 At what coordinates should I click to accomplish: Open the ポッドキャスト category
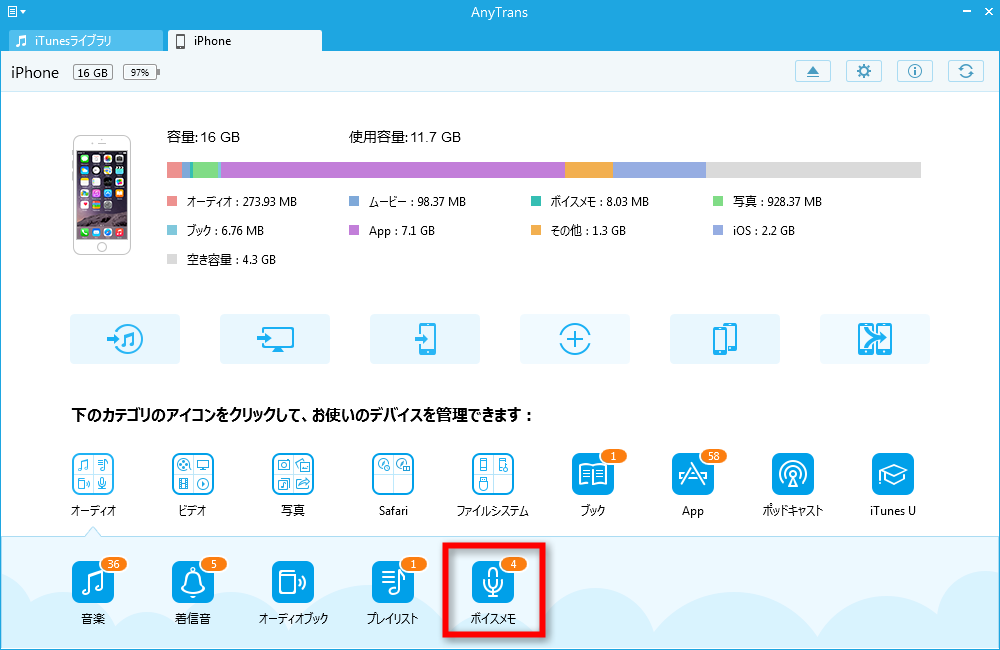[793, 485]
